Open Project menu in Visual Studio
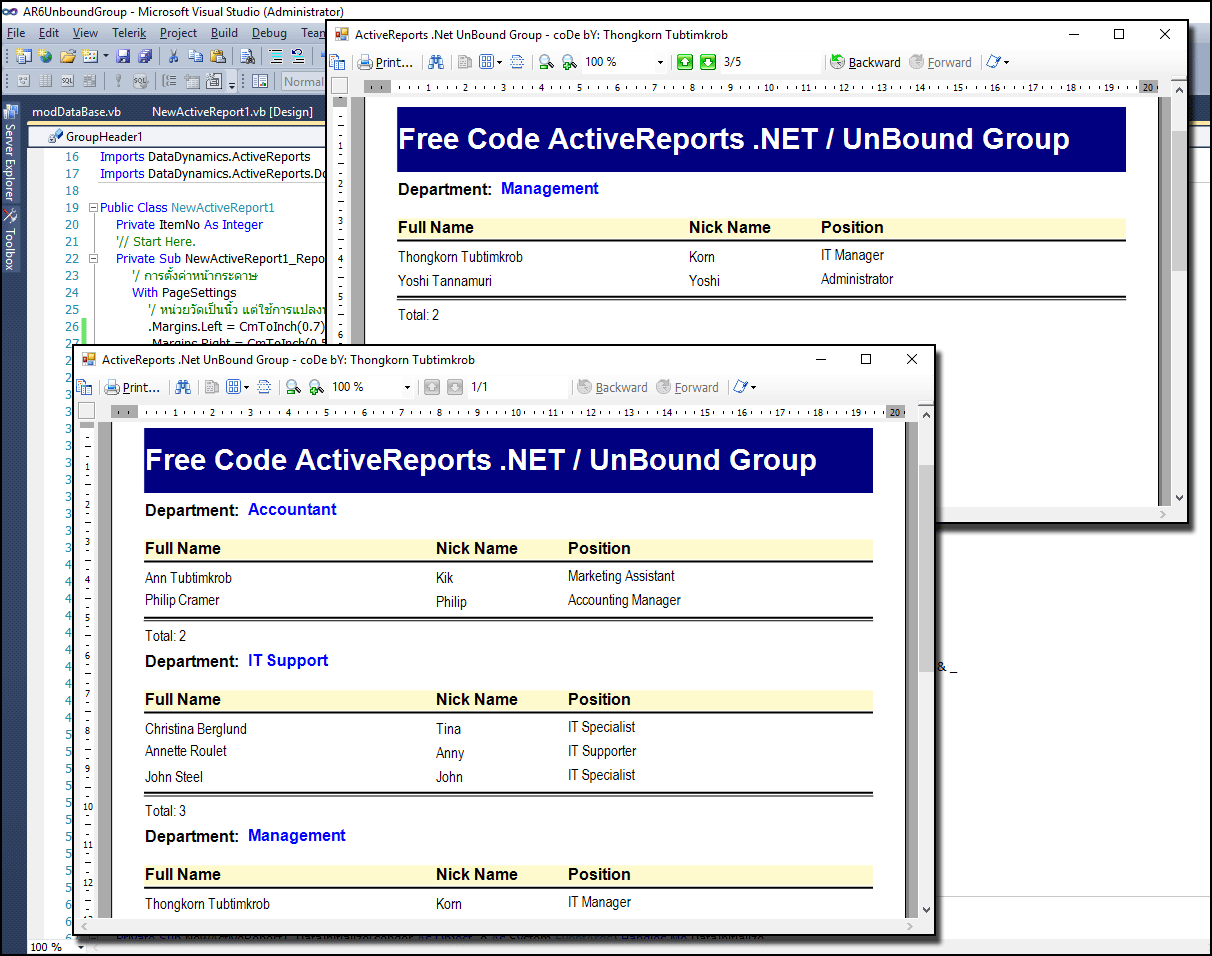1212x956 pixels. coord(179,33)
